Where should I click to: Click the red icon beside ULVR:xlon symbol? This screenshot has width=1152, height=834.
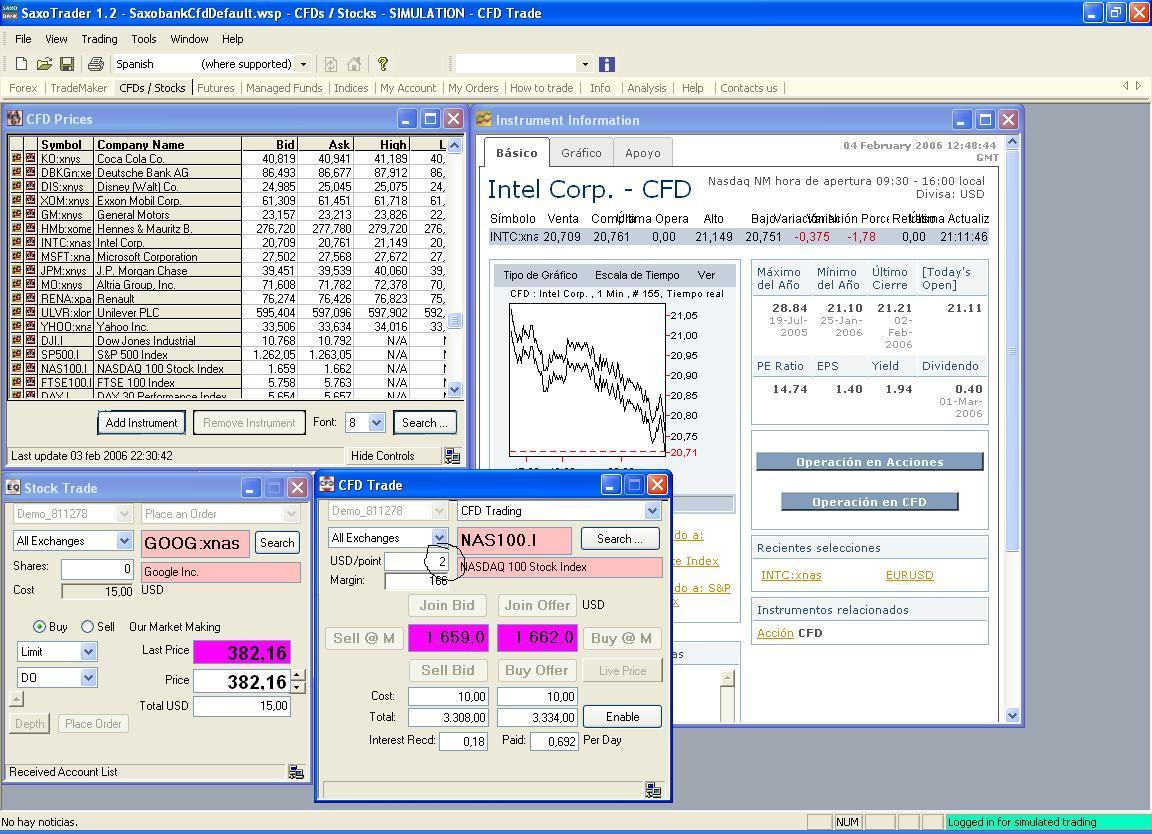click(30, 312)
